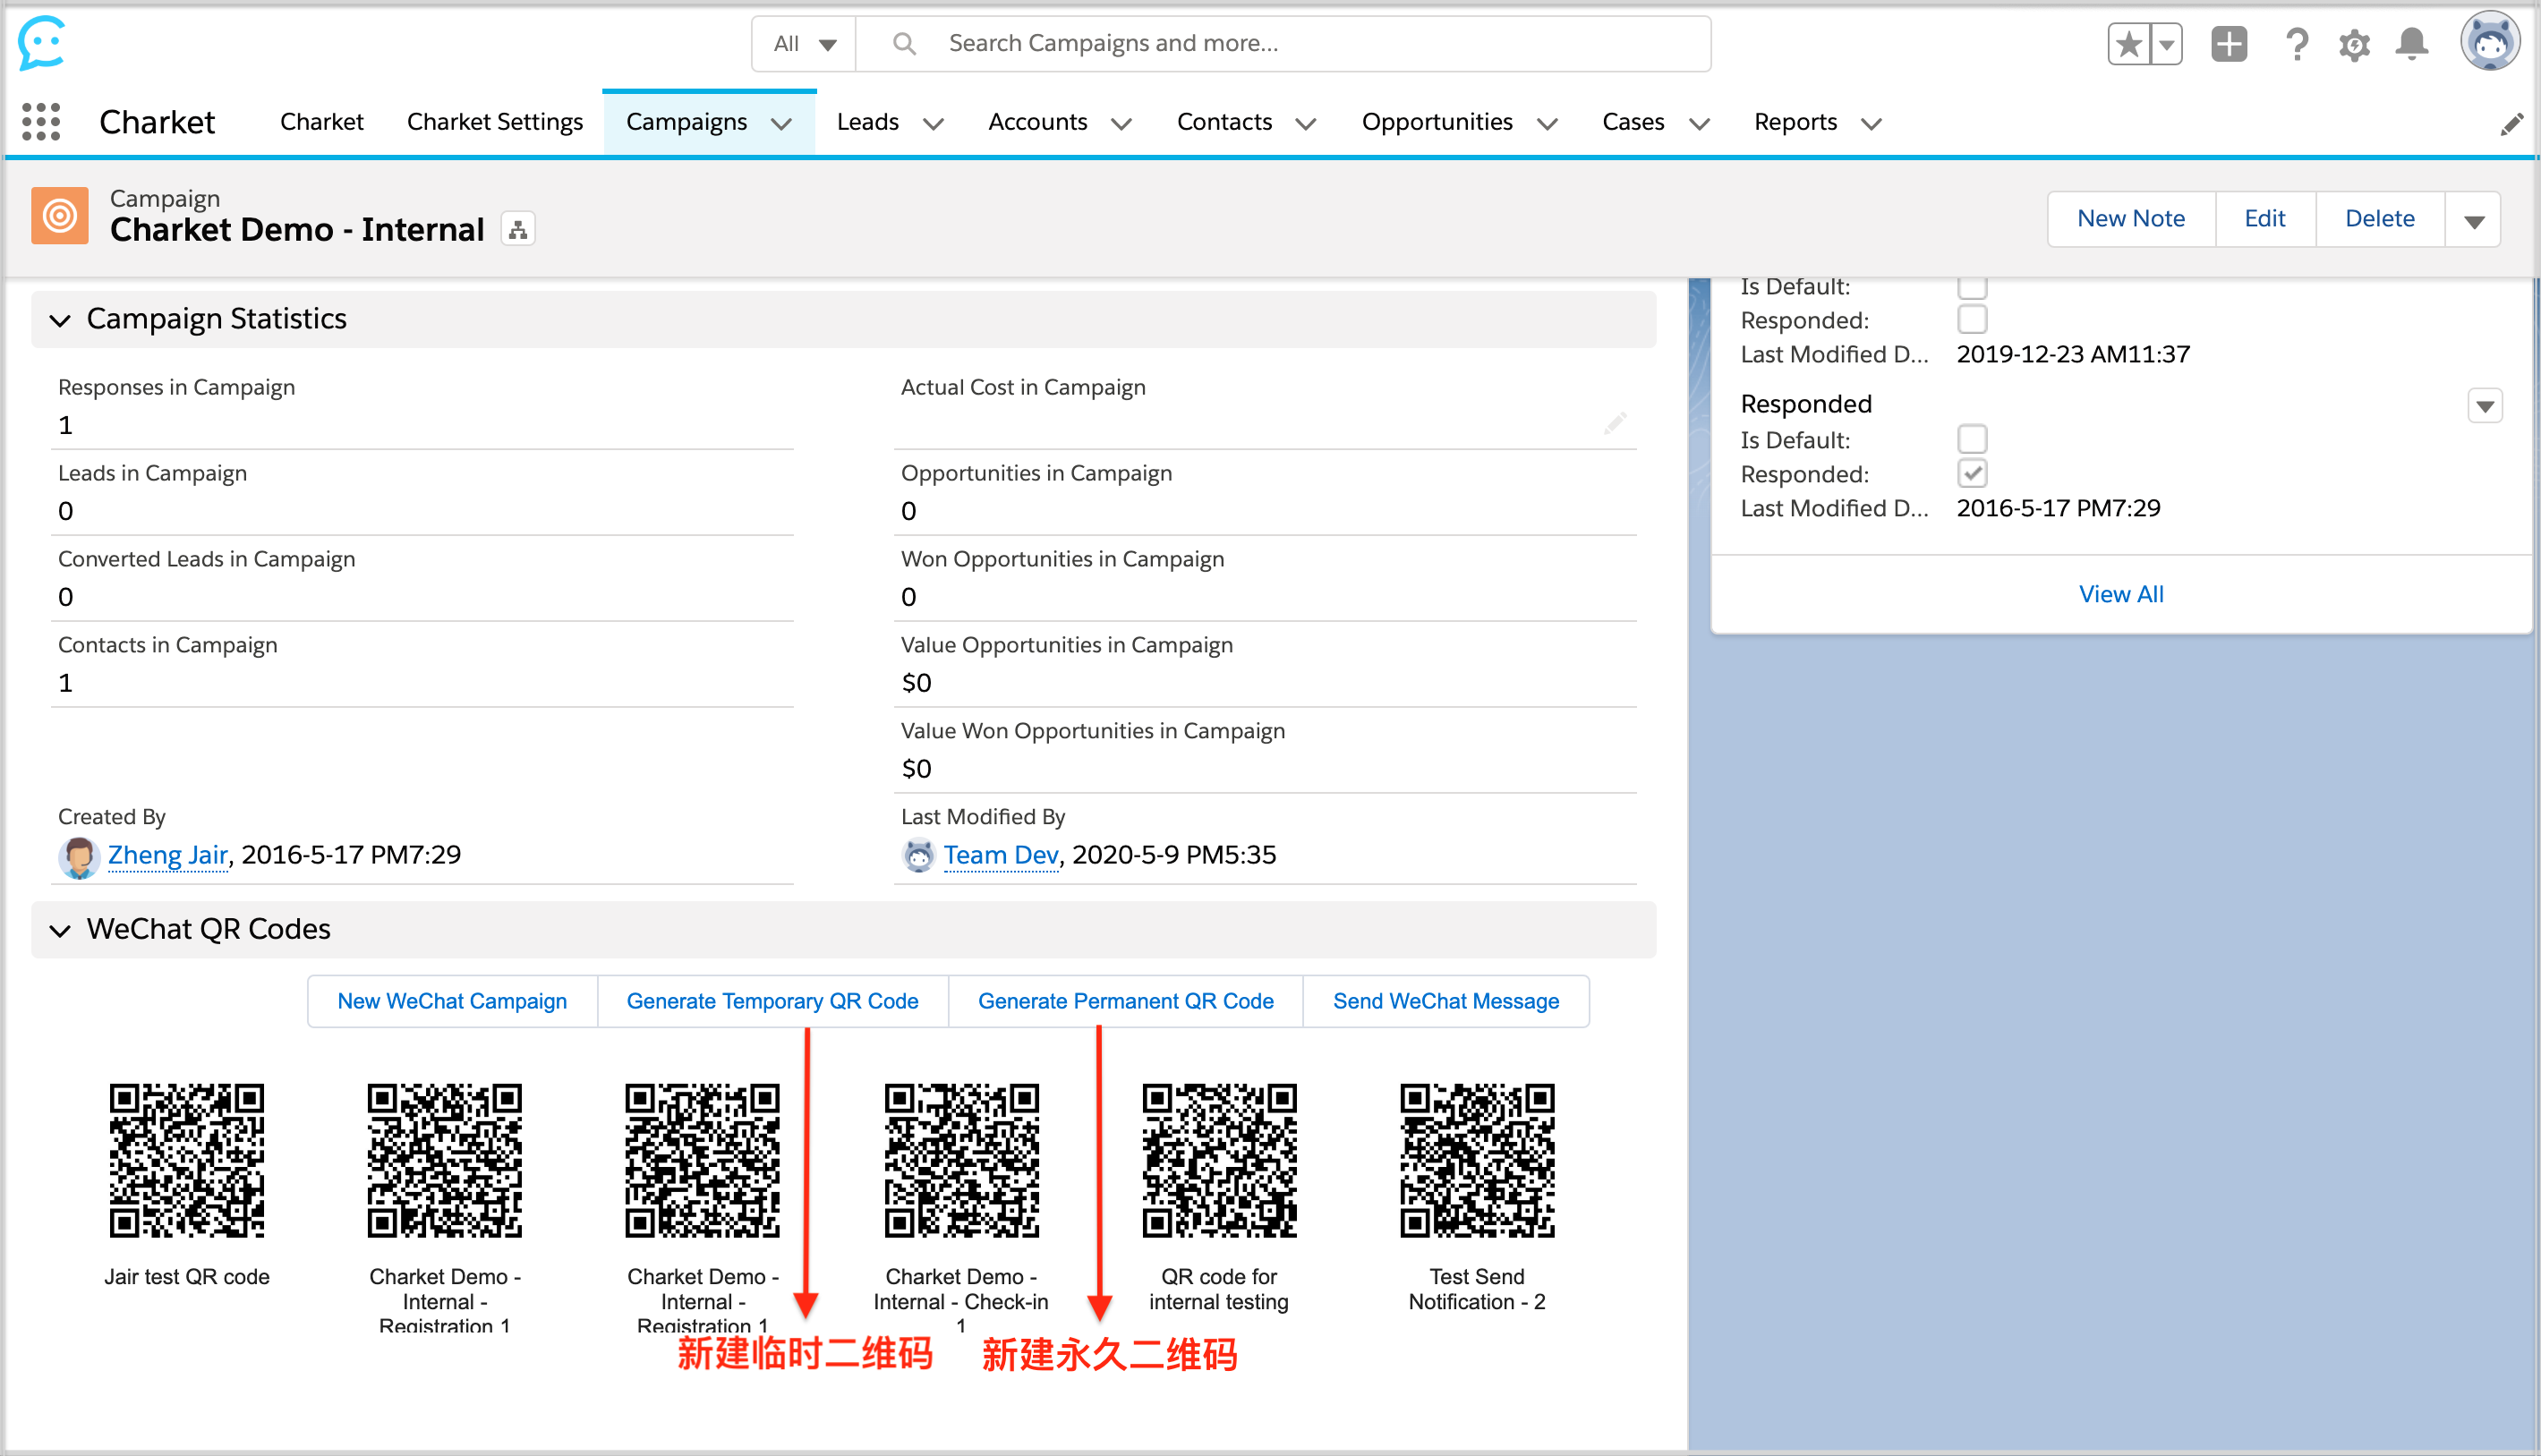Open the Charket Settings tab

[x=495, y=122]
